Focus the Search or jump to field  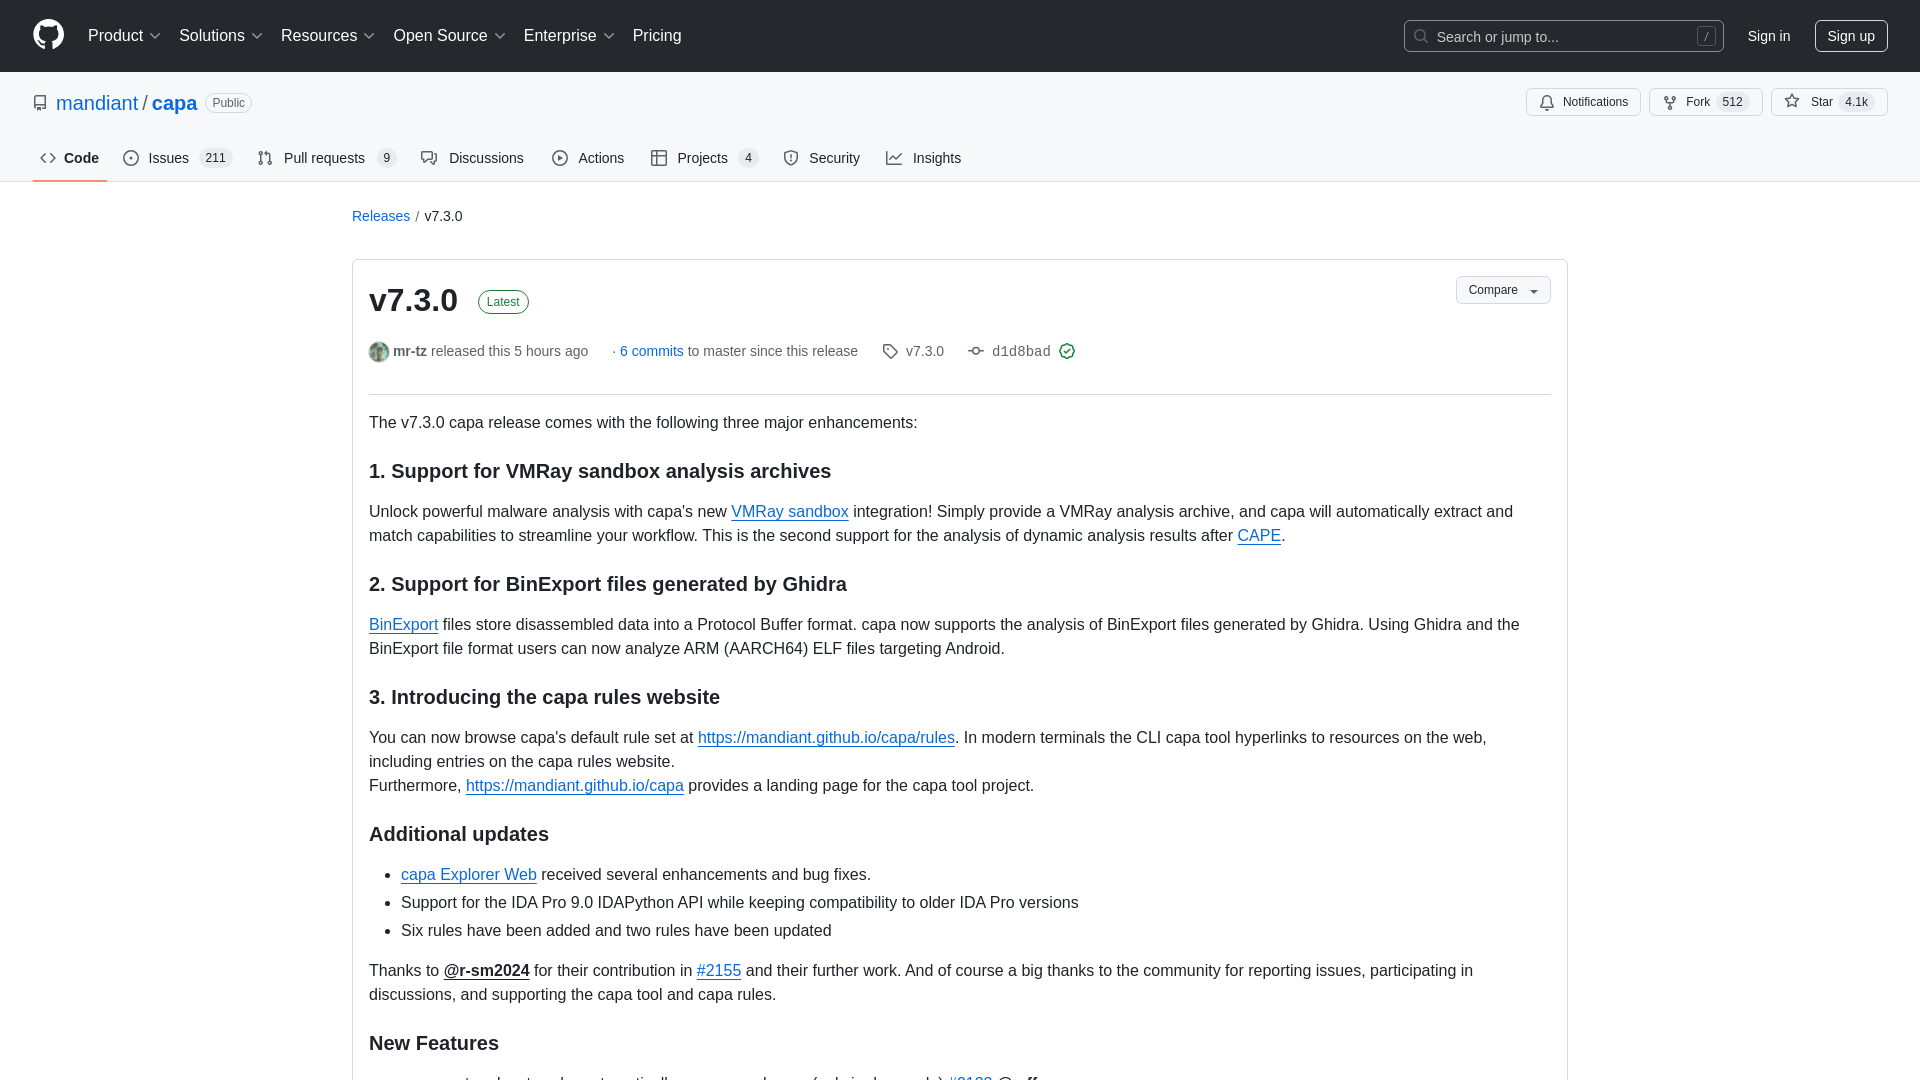coord(1563,36)
